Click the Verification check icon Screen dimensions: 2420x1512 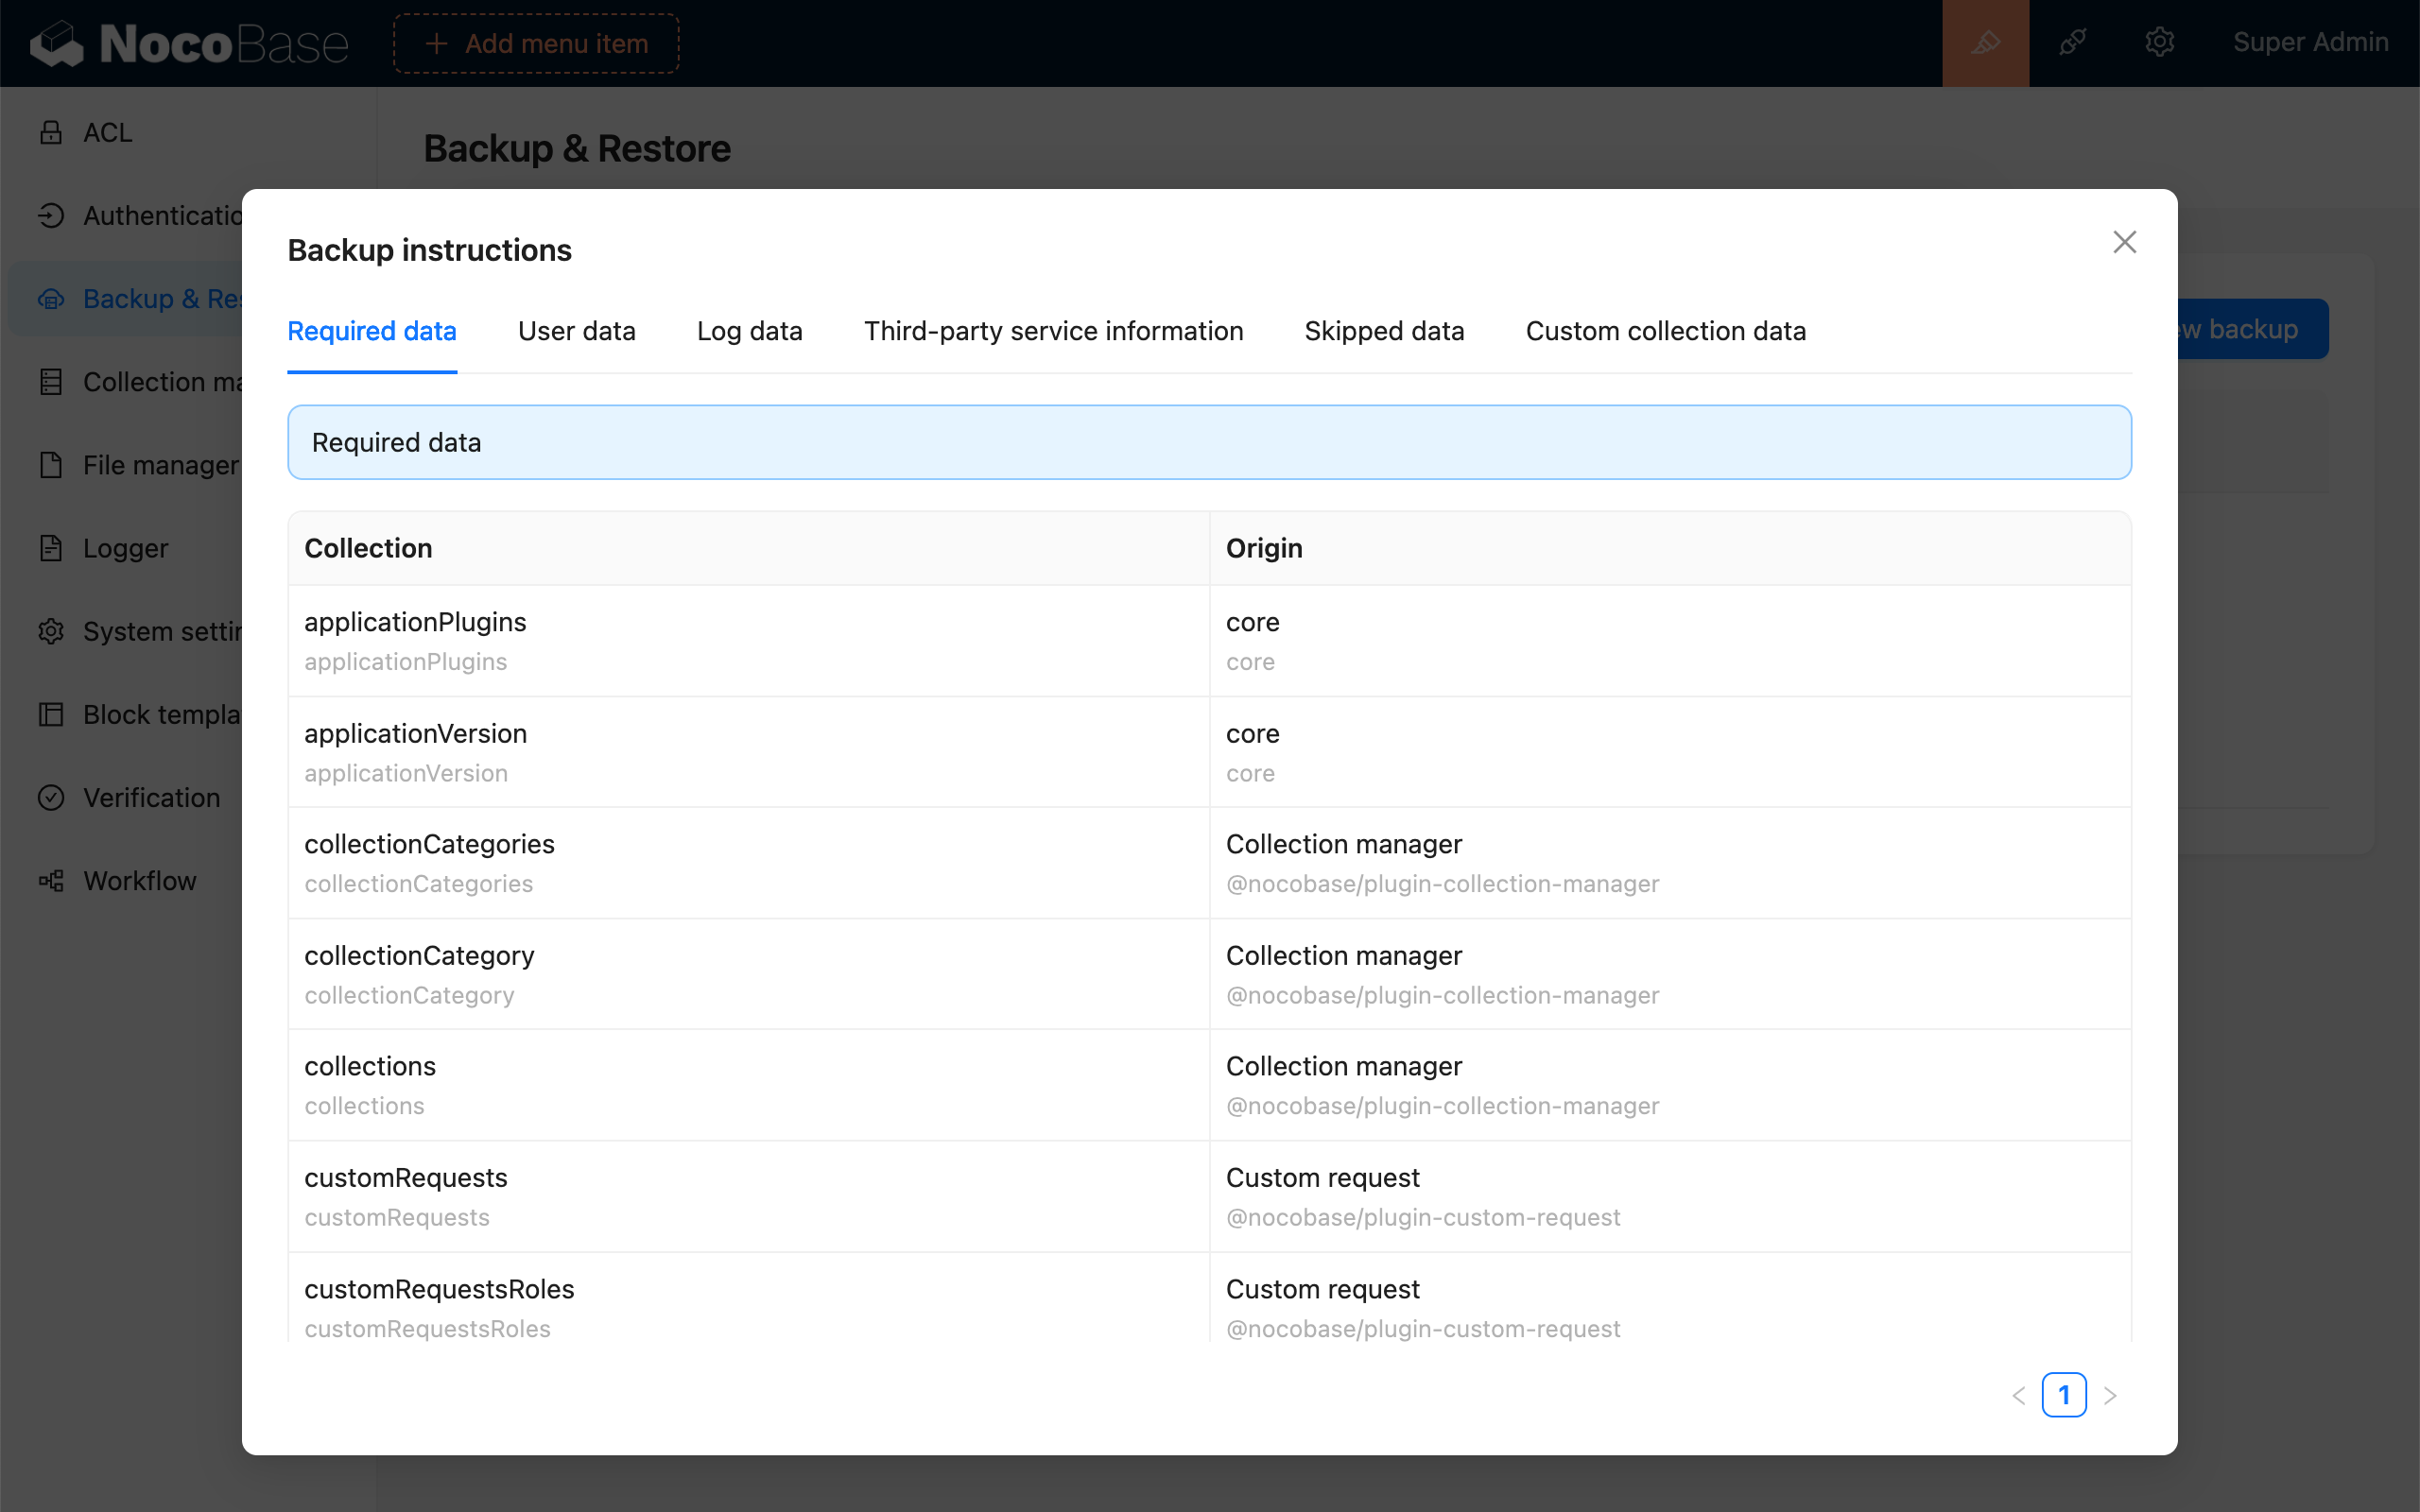click(51, 797)
